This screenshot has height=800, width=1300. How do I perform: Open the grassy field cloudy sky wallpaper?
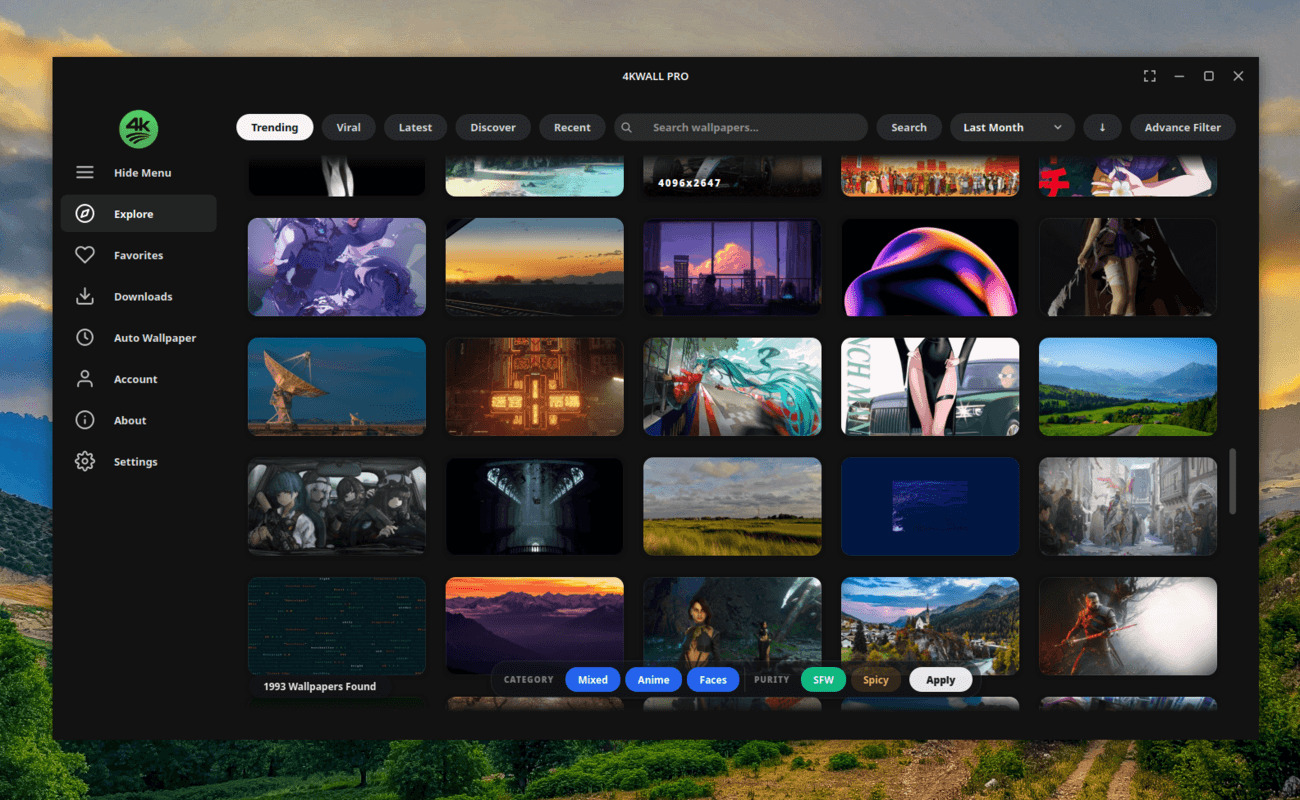click(733, 507)
